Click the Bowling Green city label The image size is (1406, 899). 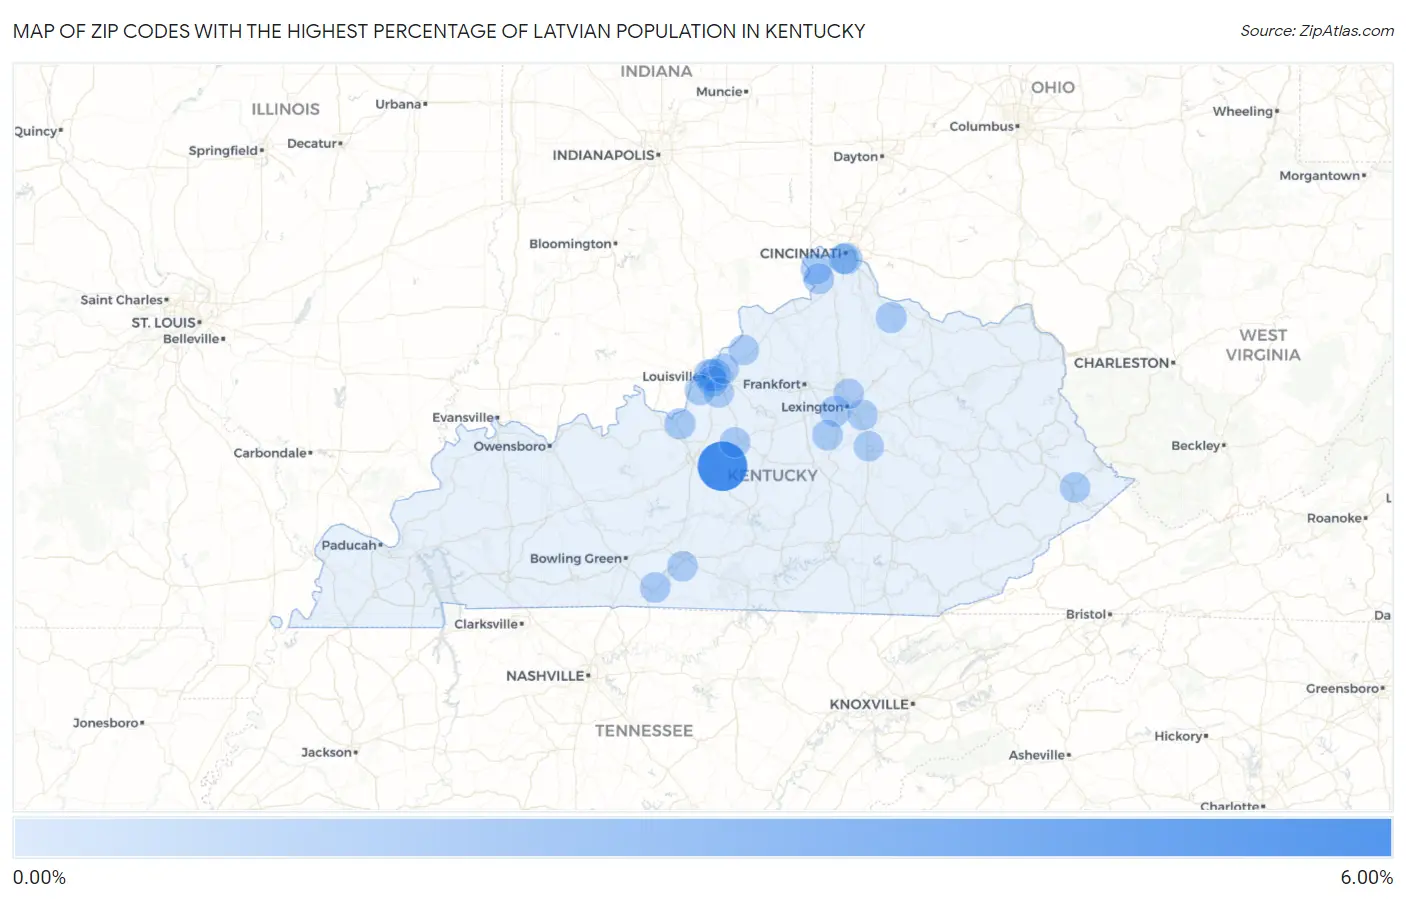577,558
